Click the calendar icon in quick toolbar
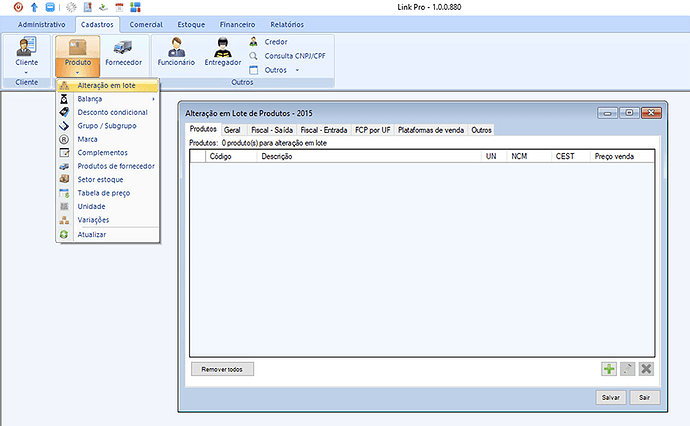Screen dimensions: 690x426 (x=119, y=7)
